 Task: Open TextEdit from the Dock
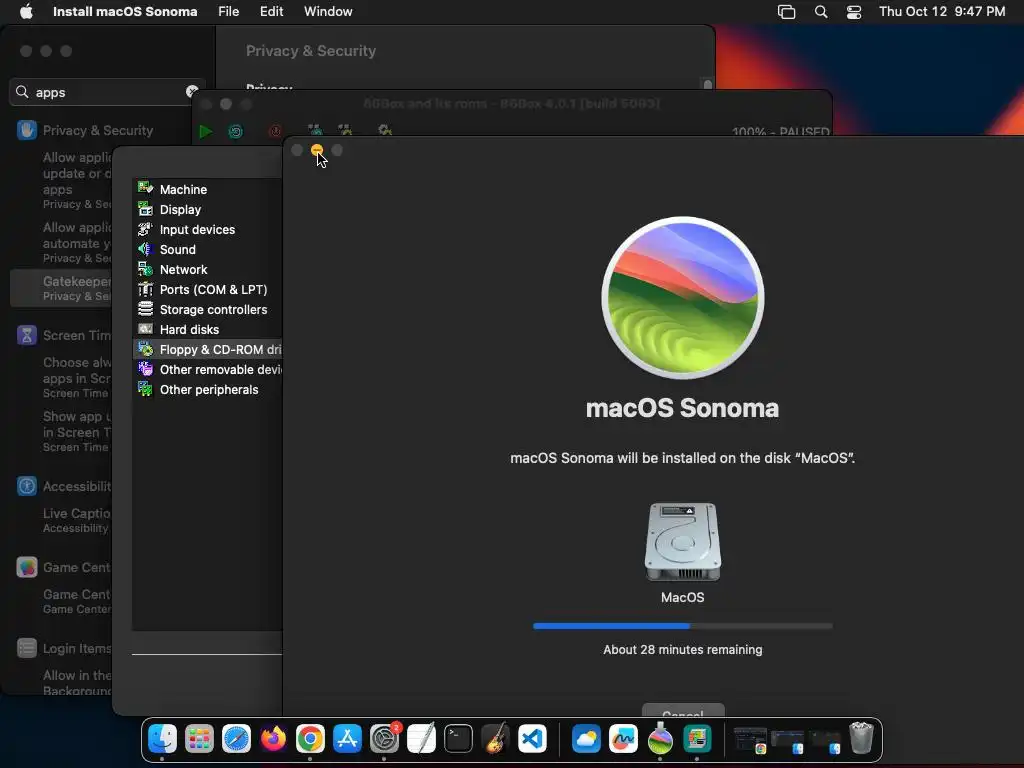pyautogui.click(x=421, y=739)
